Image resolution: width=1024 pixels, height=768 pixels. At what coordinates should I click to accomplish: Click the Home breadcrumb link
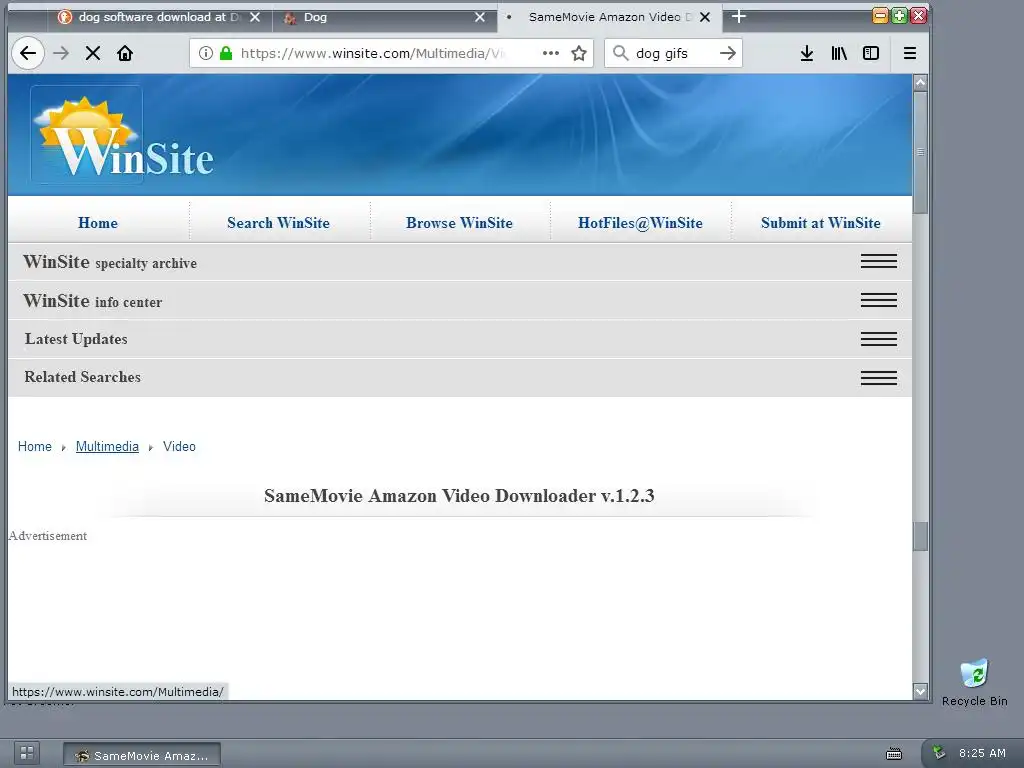pos(35,446)
